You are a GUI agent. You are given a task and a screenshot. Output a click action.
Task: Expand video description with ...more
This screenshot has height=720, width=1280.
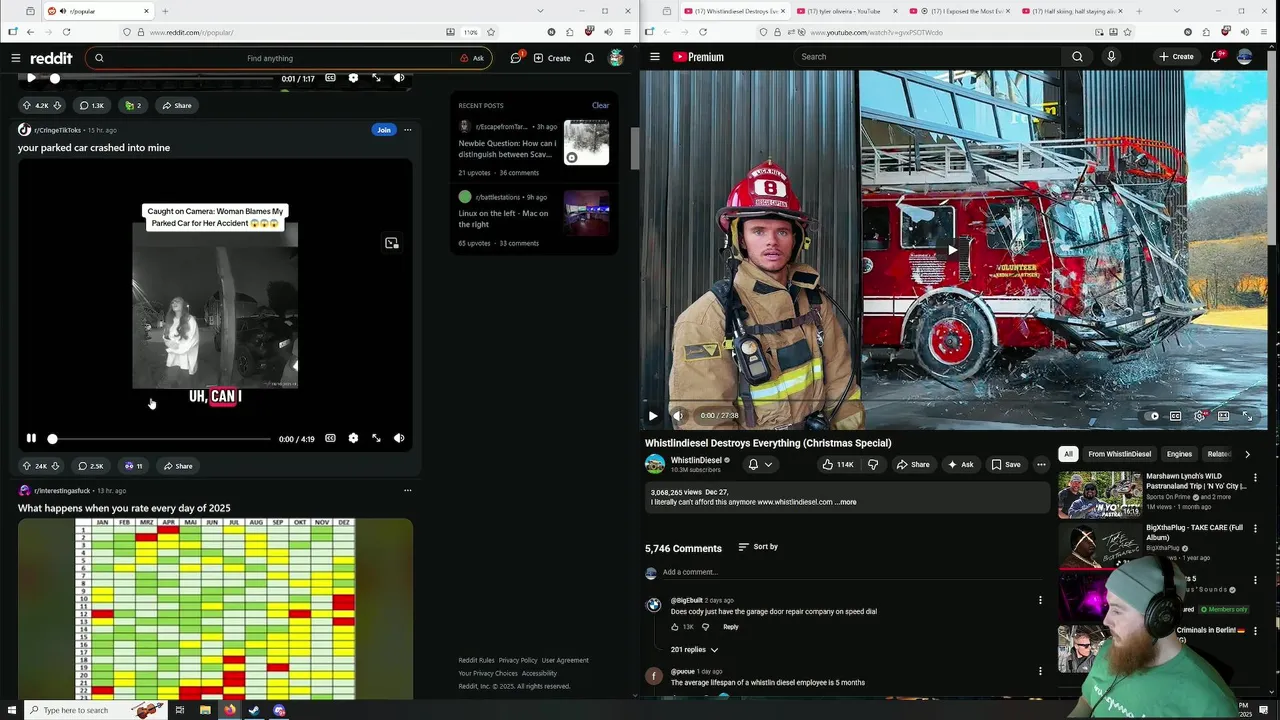click(846, 502)
